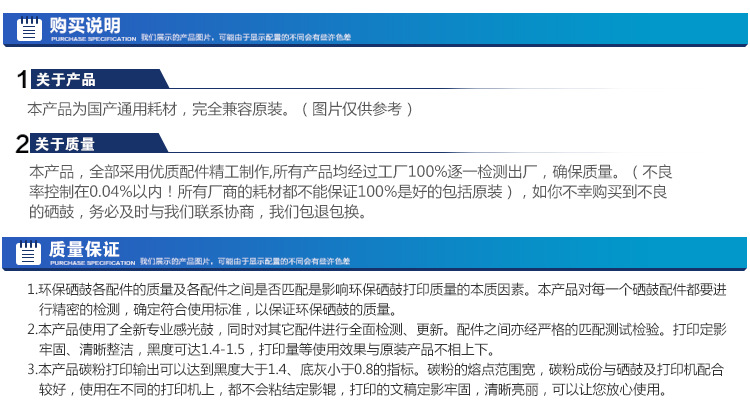Select the 质量保证 banner title

coord(85,247)
